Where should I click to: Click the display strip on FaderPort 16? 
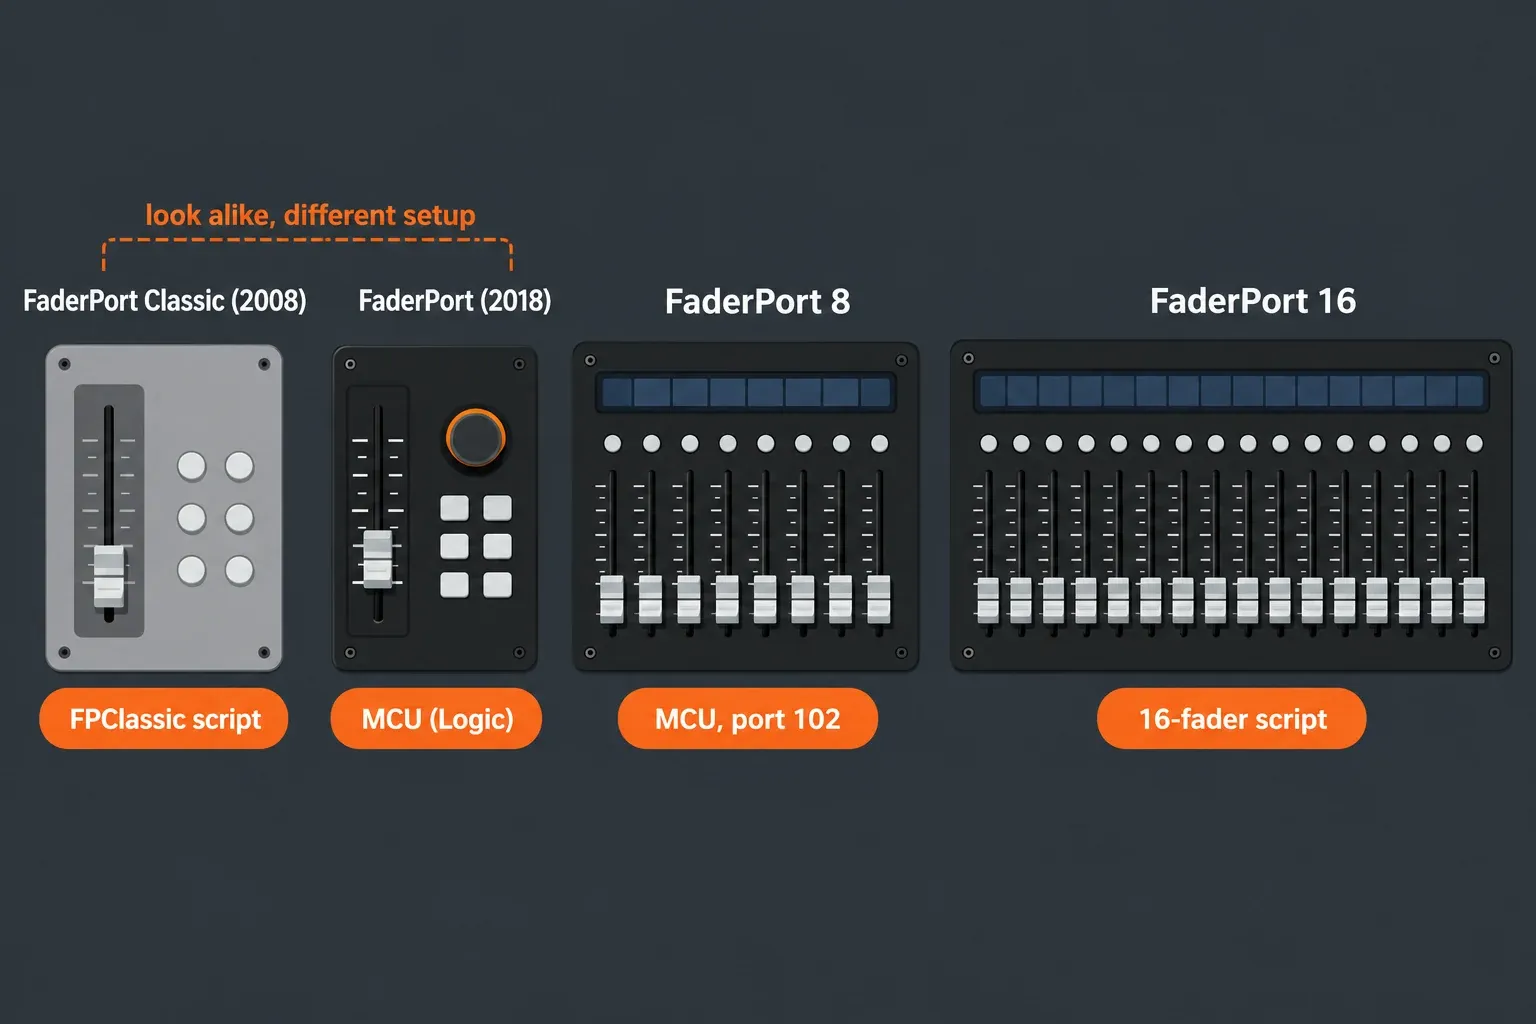click(1231, 391)
